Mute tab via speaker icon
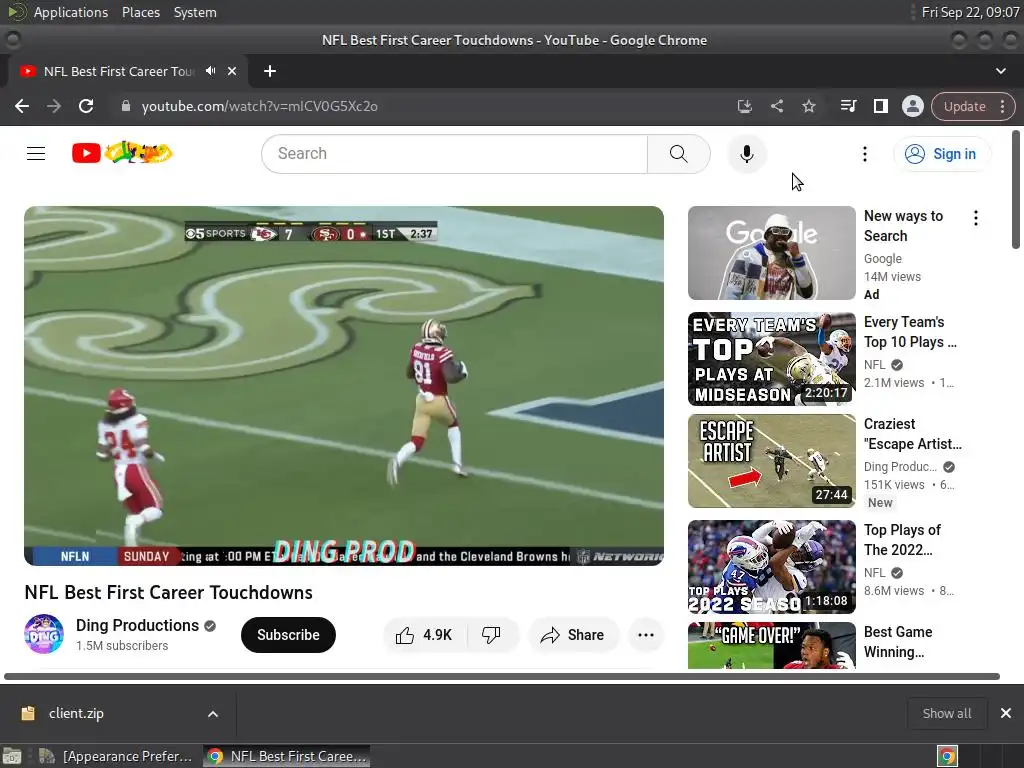Screen dimensions: 1024x768 point(210,71)
